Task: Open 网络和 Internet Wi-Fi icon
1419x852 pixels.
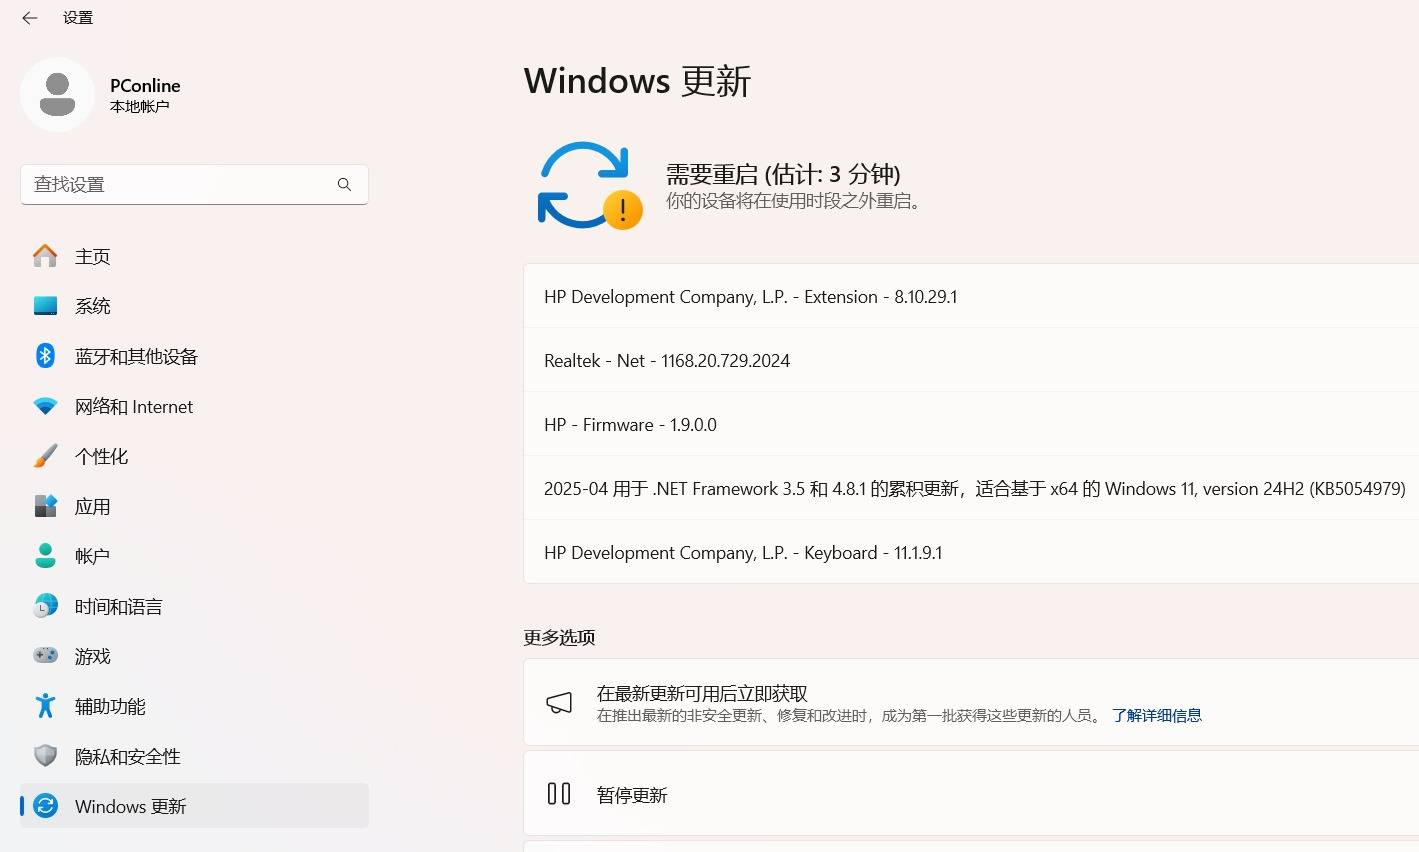Action: coord(45,406)
